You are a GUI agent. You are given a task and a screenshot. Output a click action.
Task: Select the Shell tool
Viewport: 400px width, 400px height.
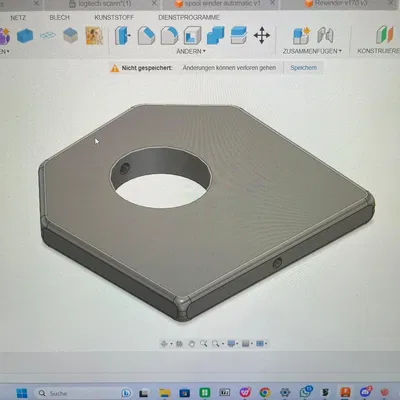pyautogui.click(x=192, y=36)
